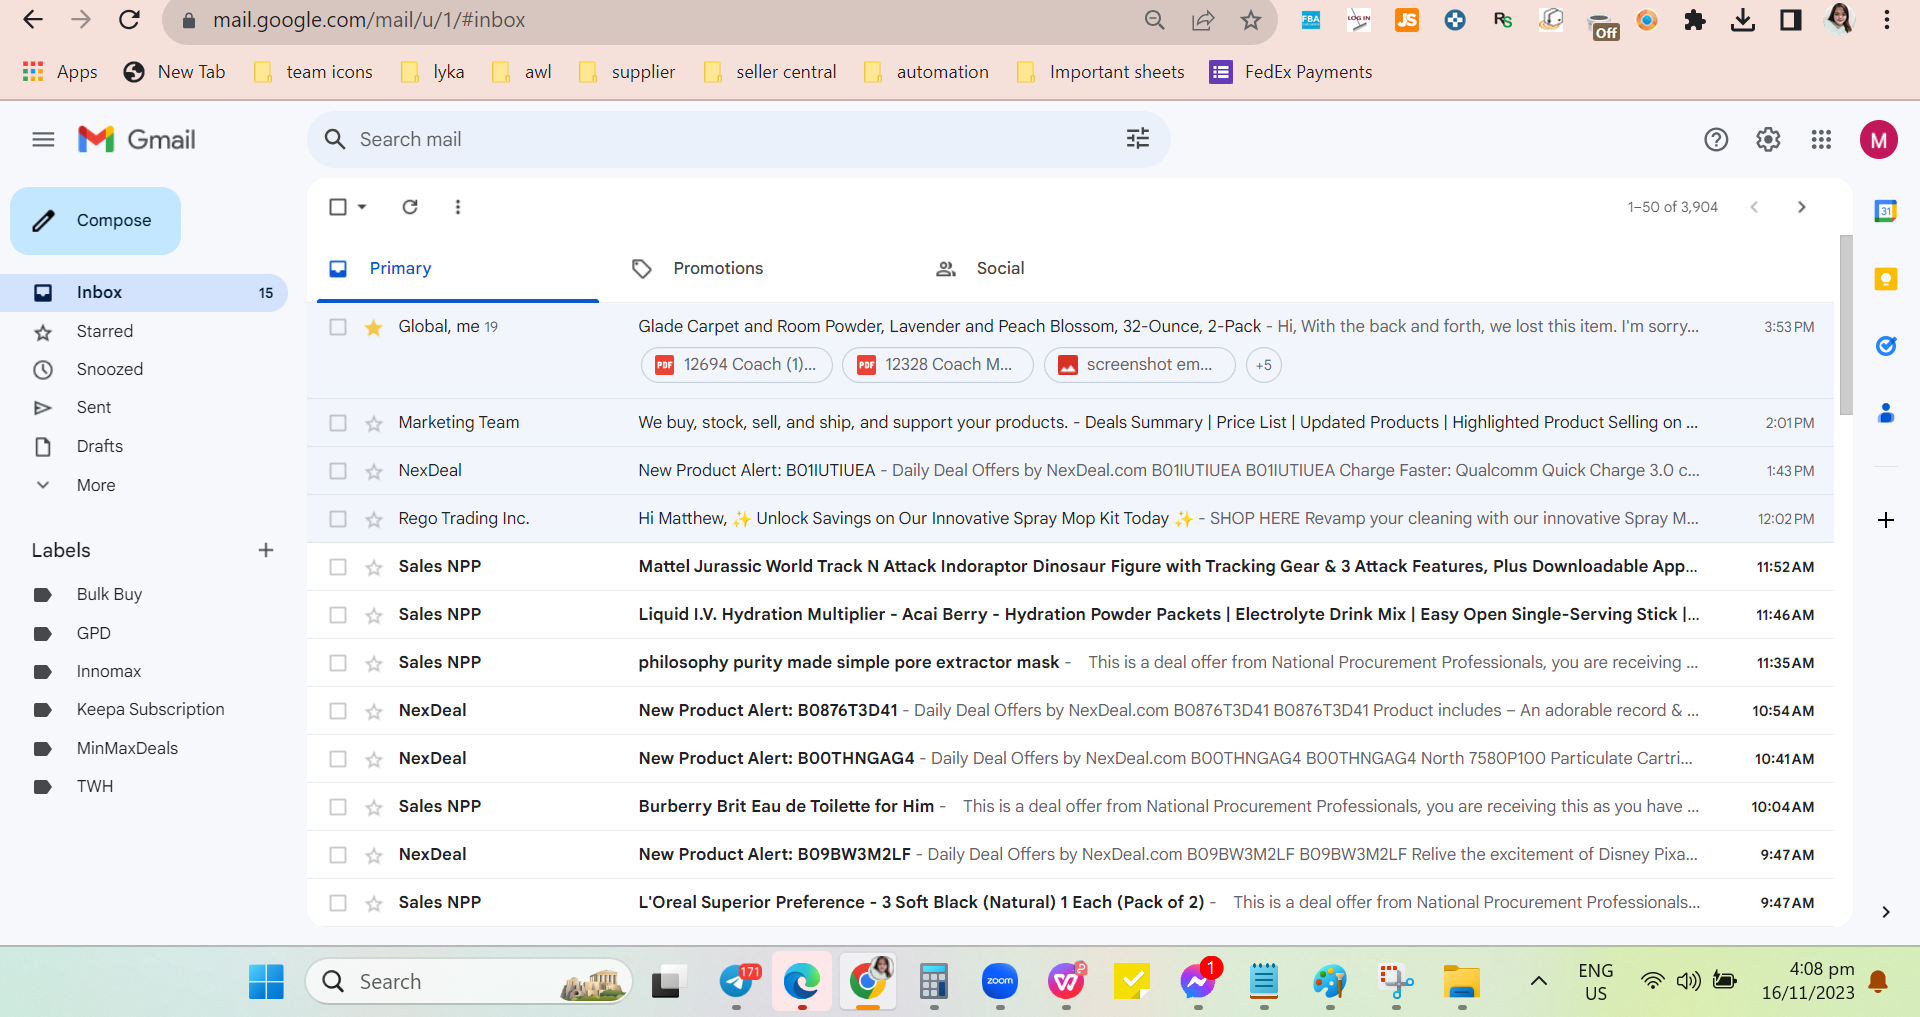Viewport: 1920px width, 1017px height.
Task: Open Gmail Support help icon
Action: (1716, 140)
